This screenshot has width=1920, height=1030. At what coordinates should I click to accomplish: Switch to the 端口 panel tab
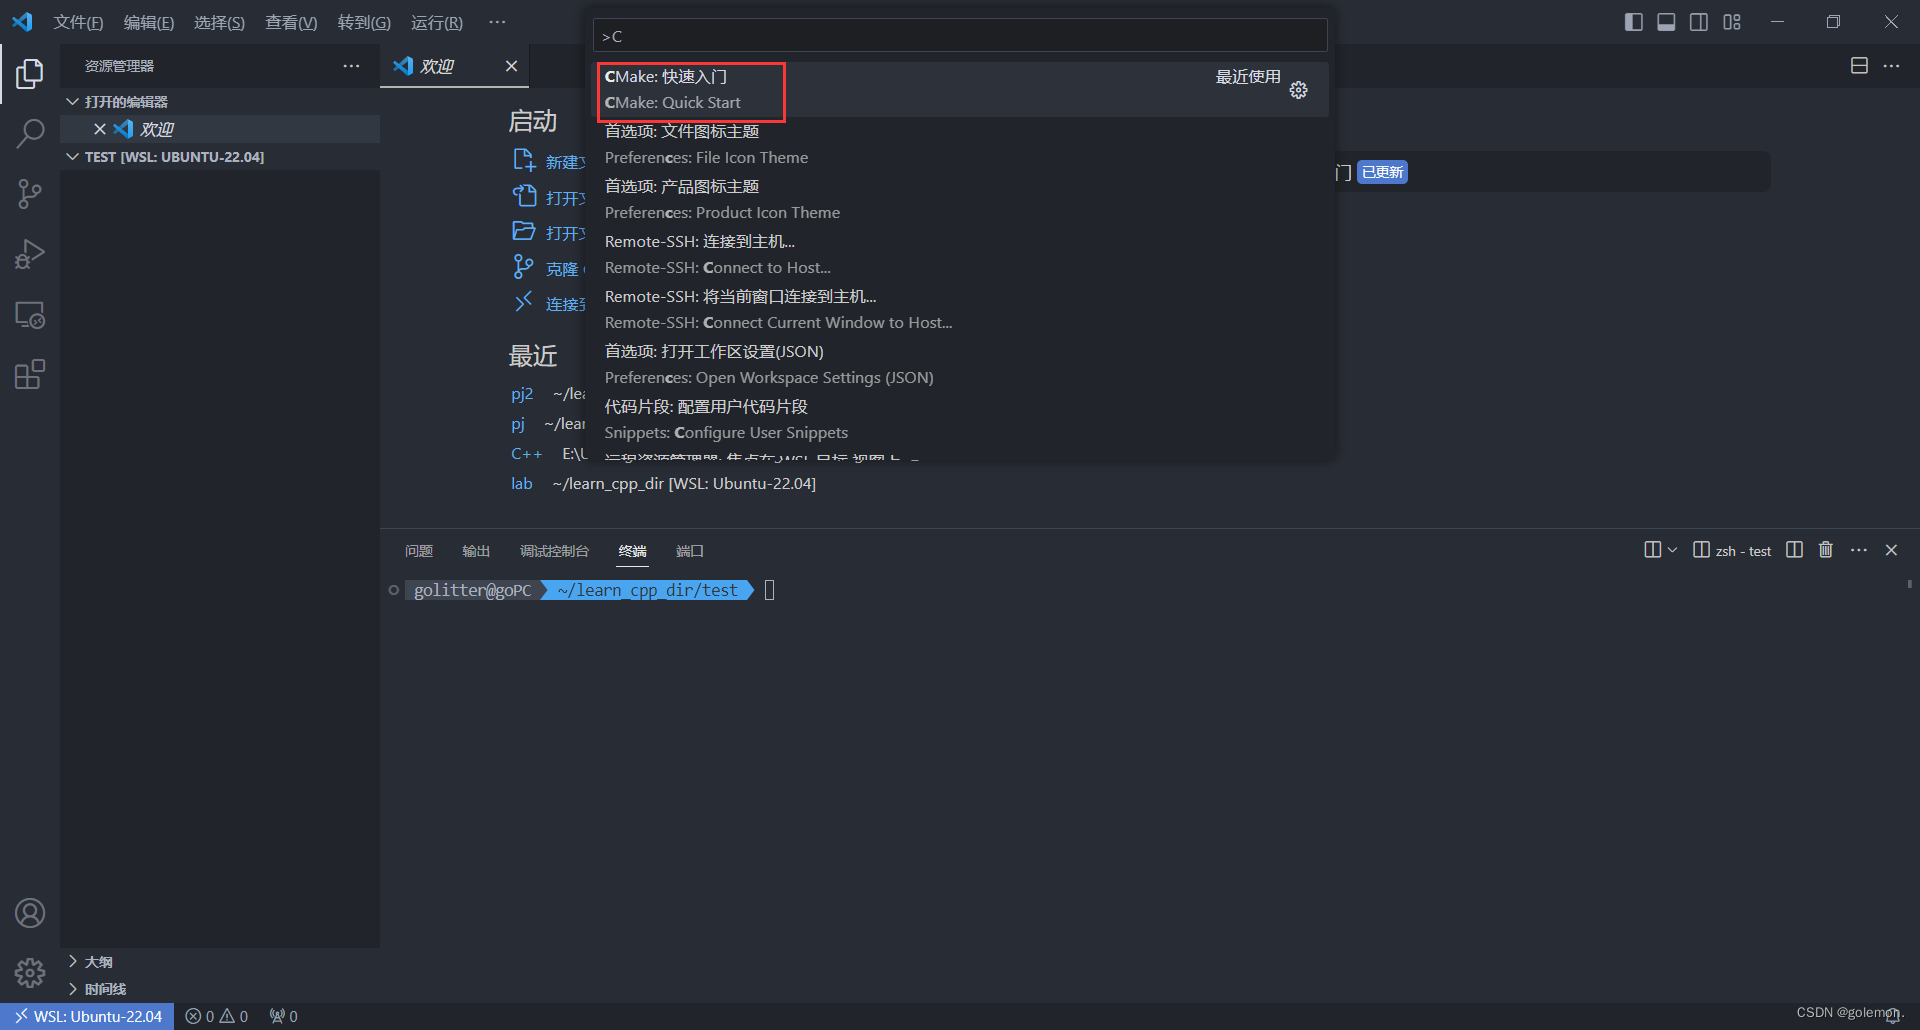point(690,551)
